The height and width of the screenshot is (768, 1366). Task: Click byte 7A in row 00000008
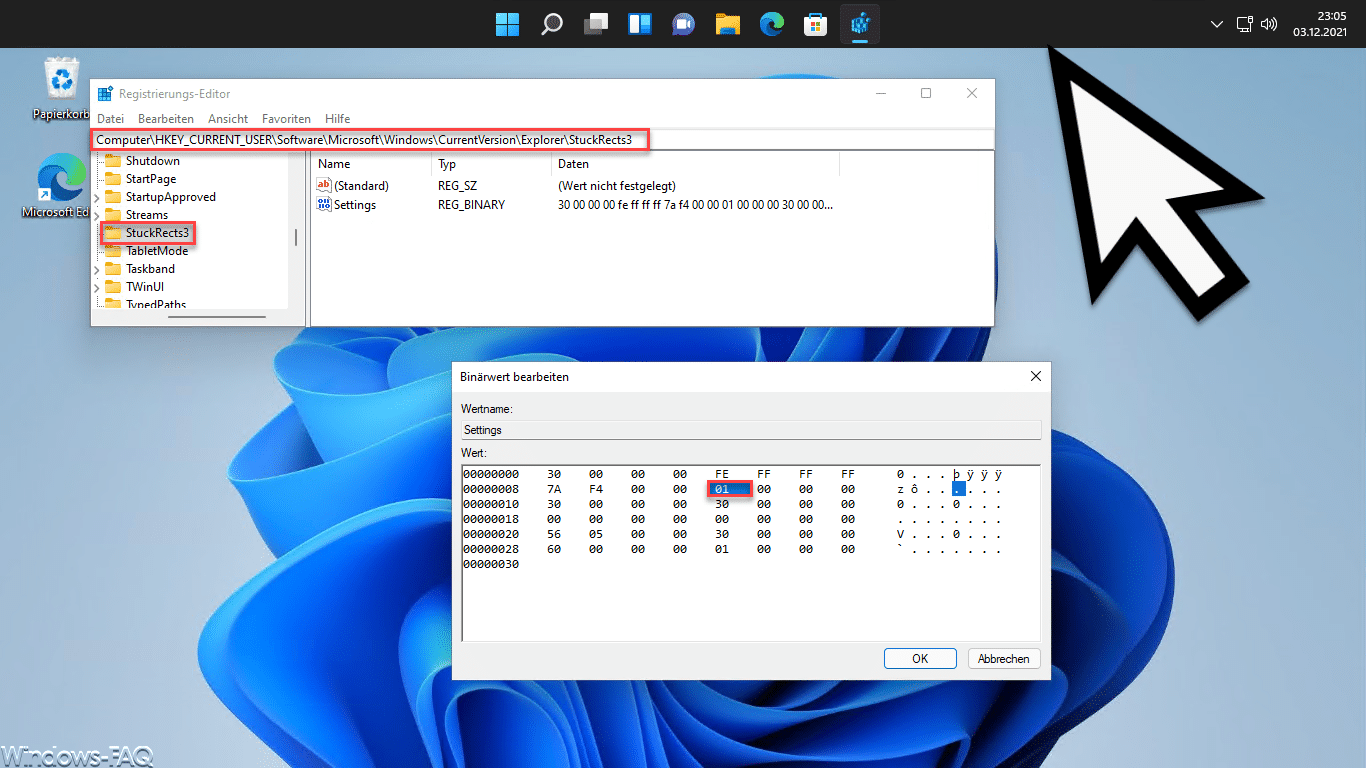point(554,489)
